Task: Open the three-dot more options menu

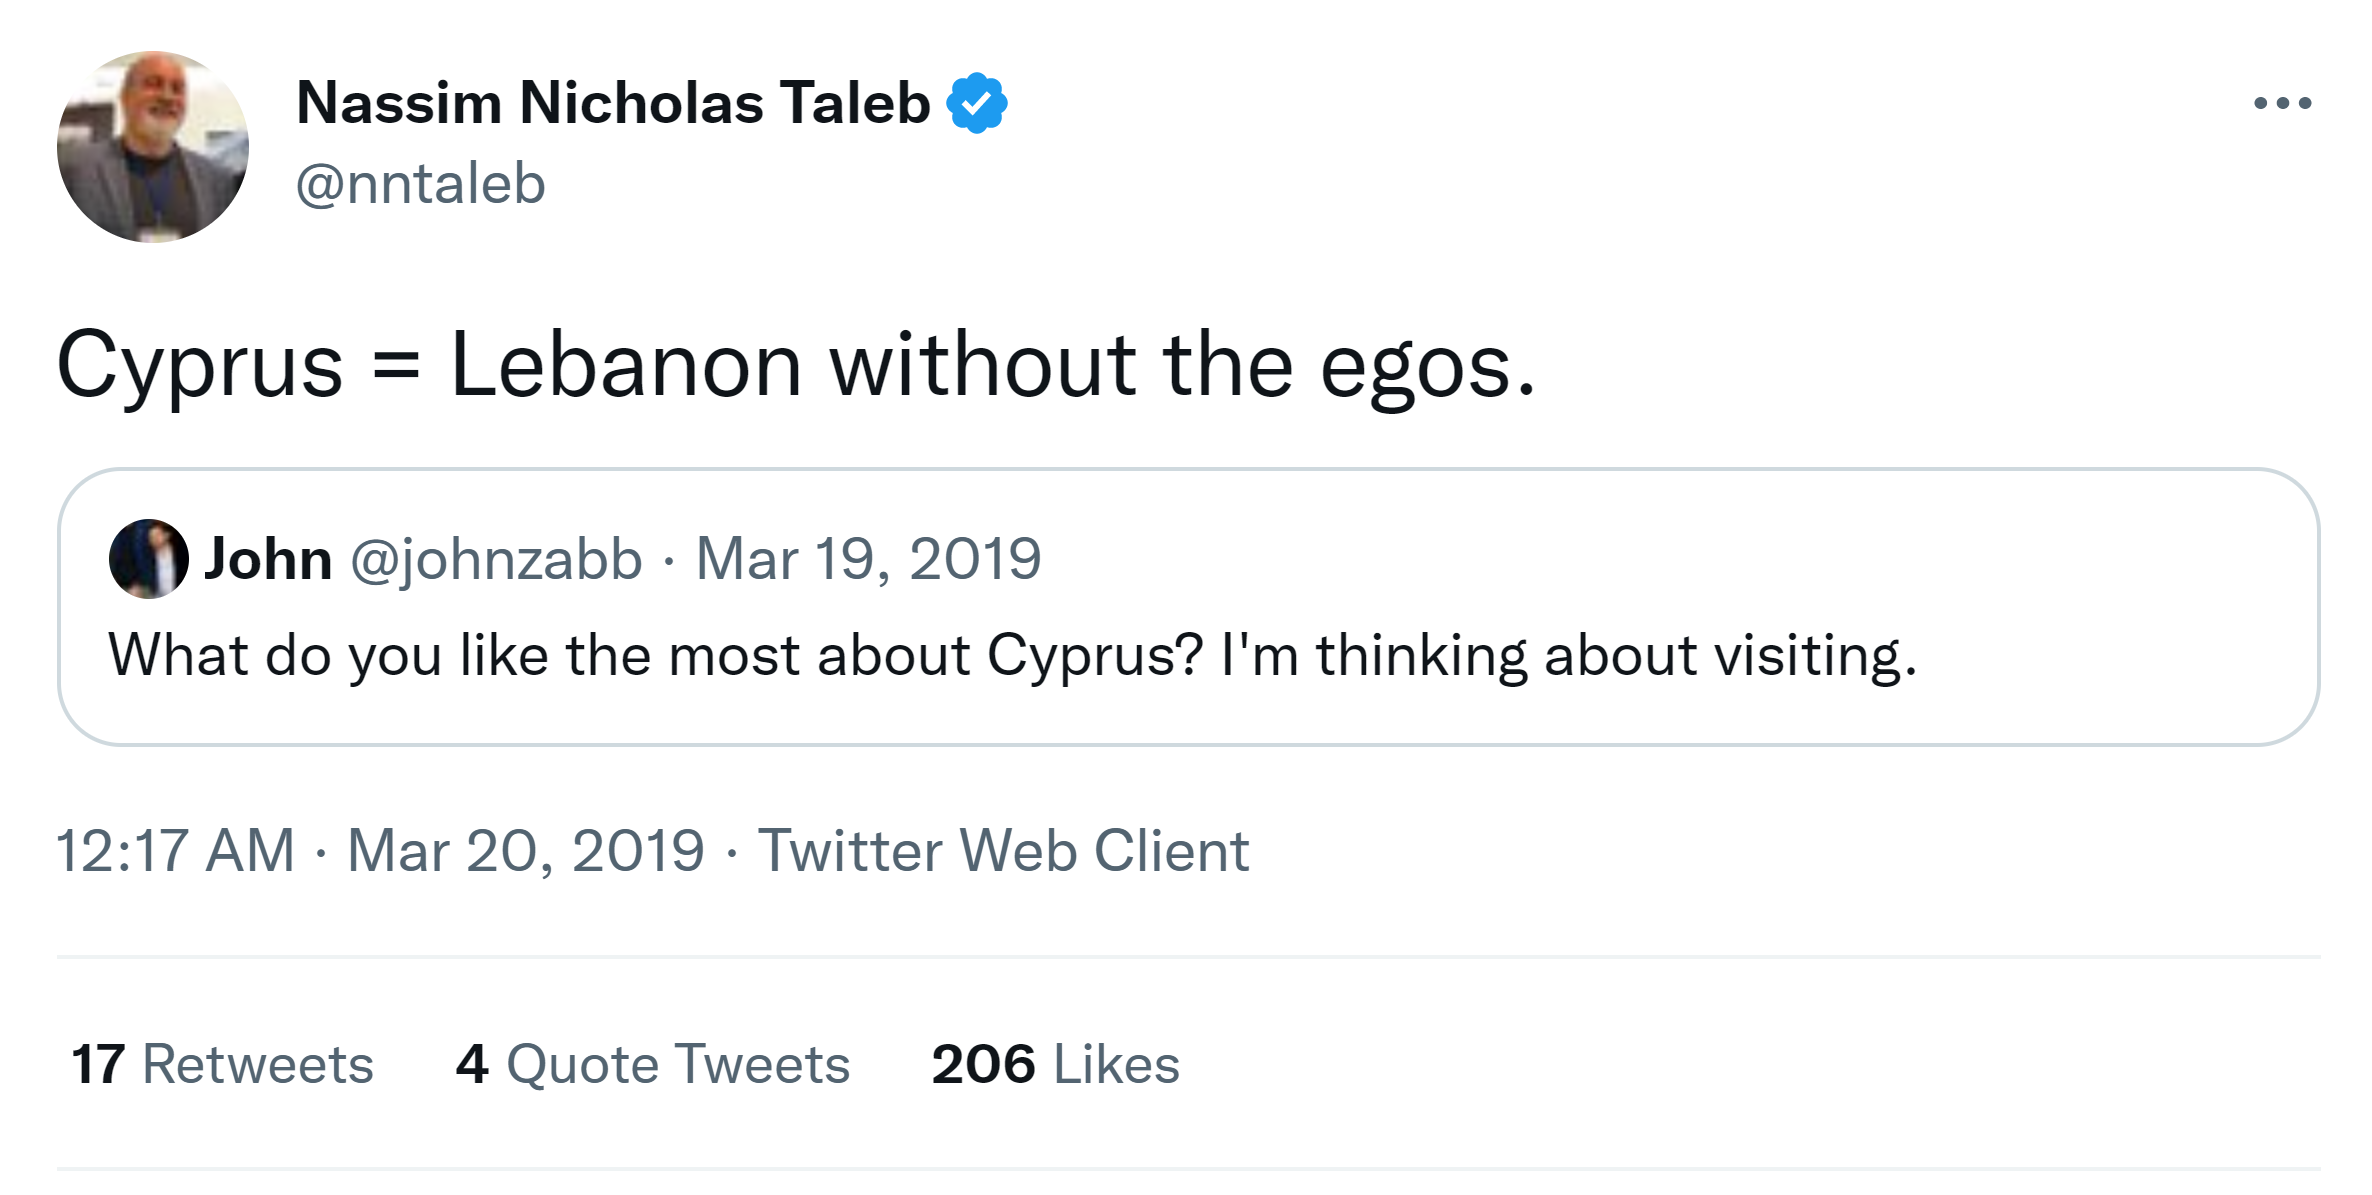Action: click(2282, 103)
